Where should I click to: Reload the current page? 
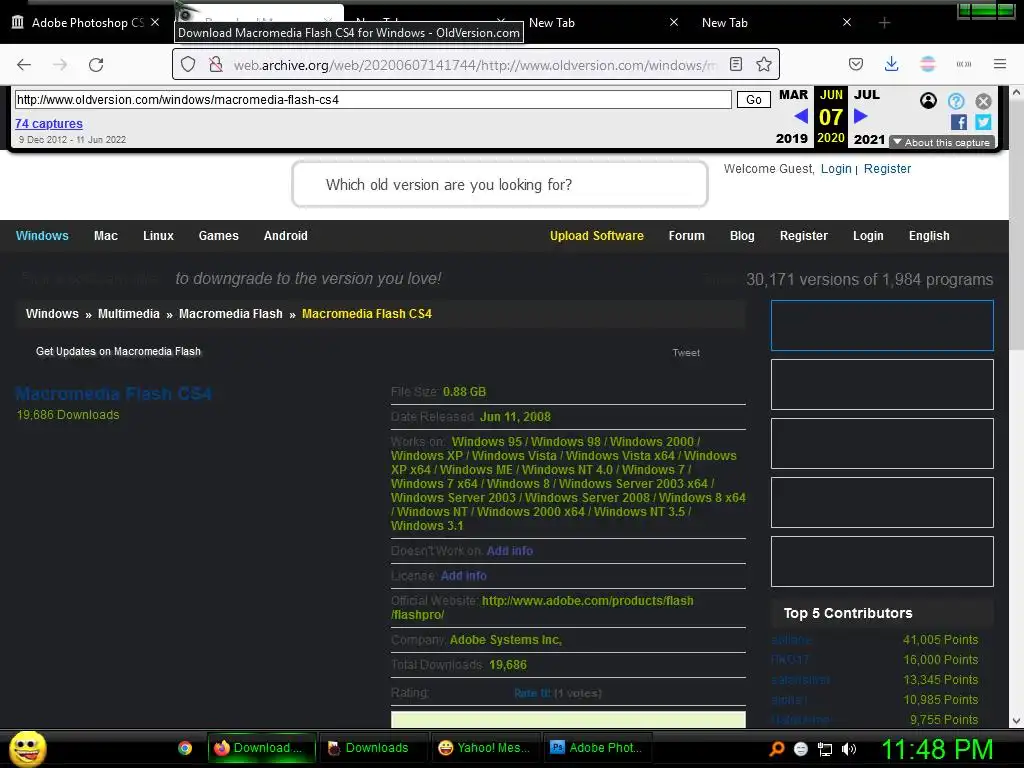(x=96, y=65)
